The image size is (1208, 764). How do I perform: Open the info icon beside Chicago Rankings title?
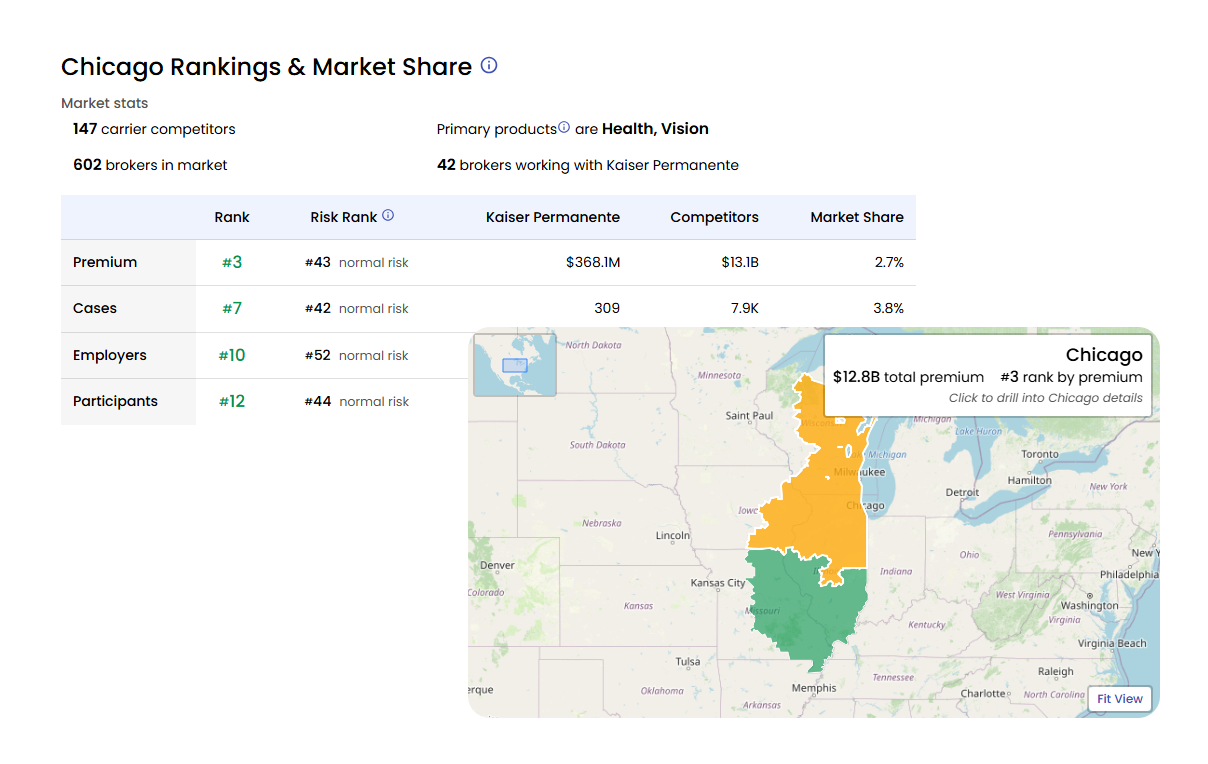click(488, 66)
